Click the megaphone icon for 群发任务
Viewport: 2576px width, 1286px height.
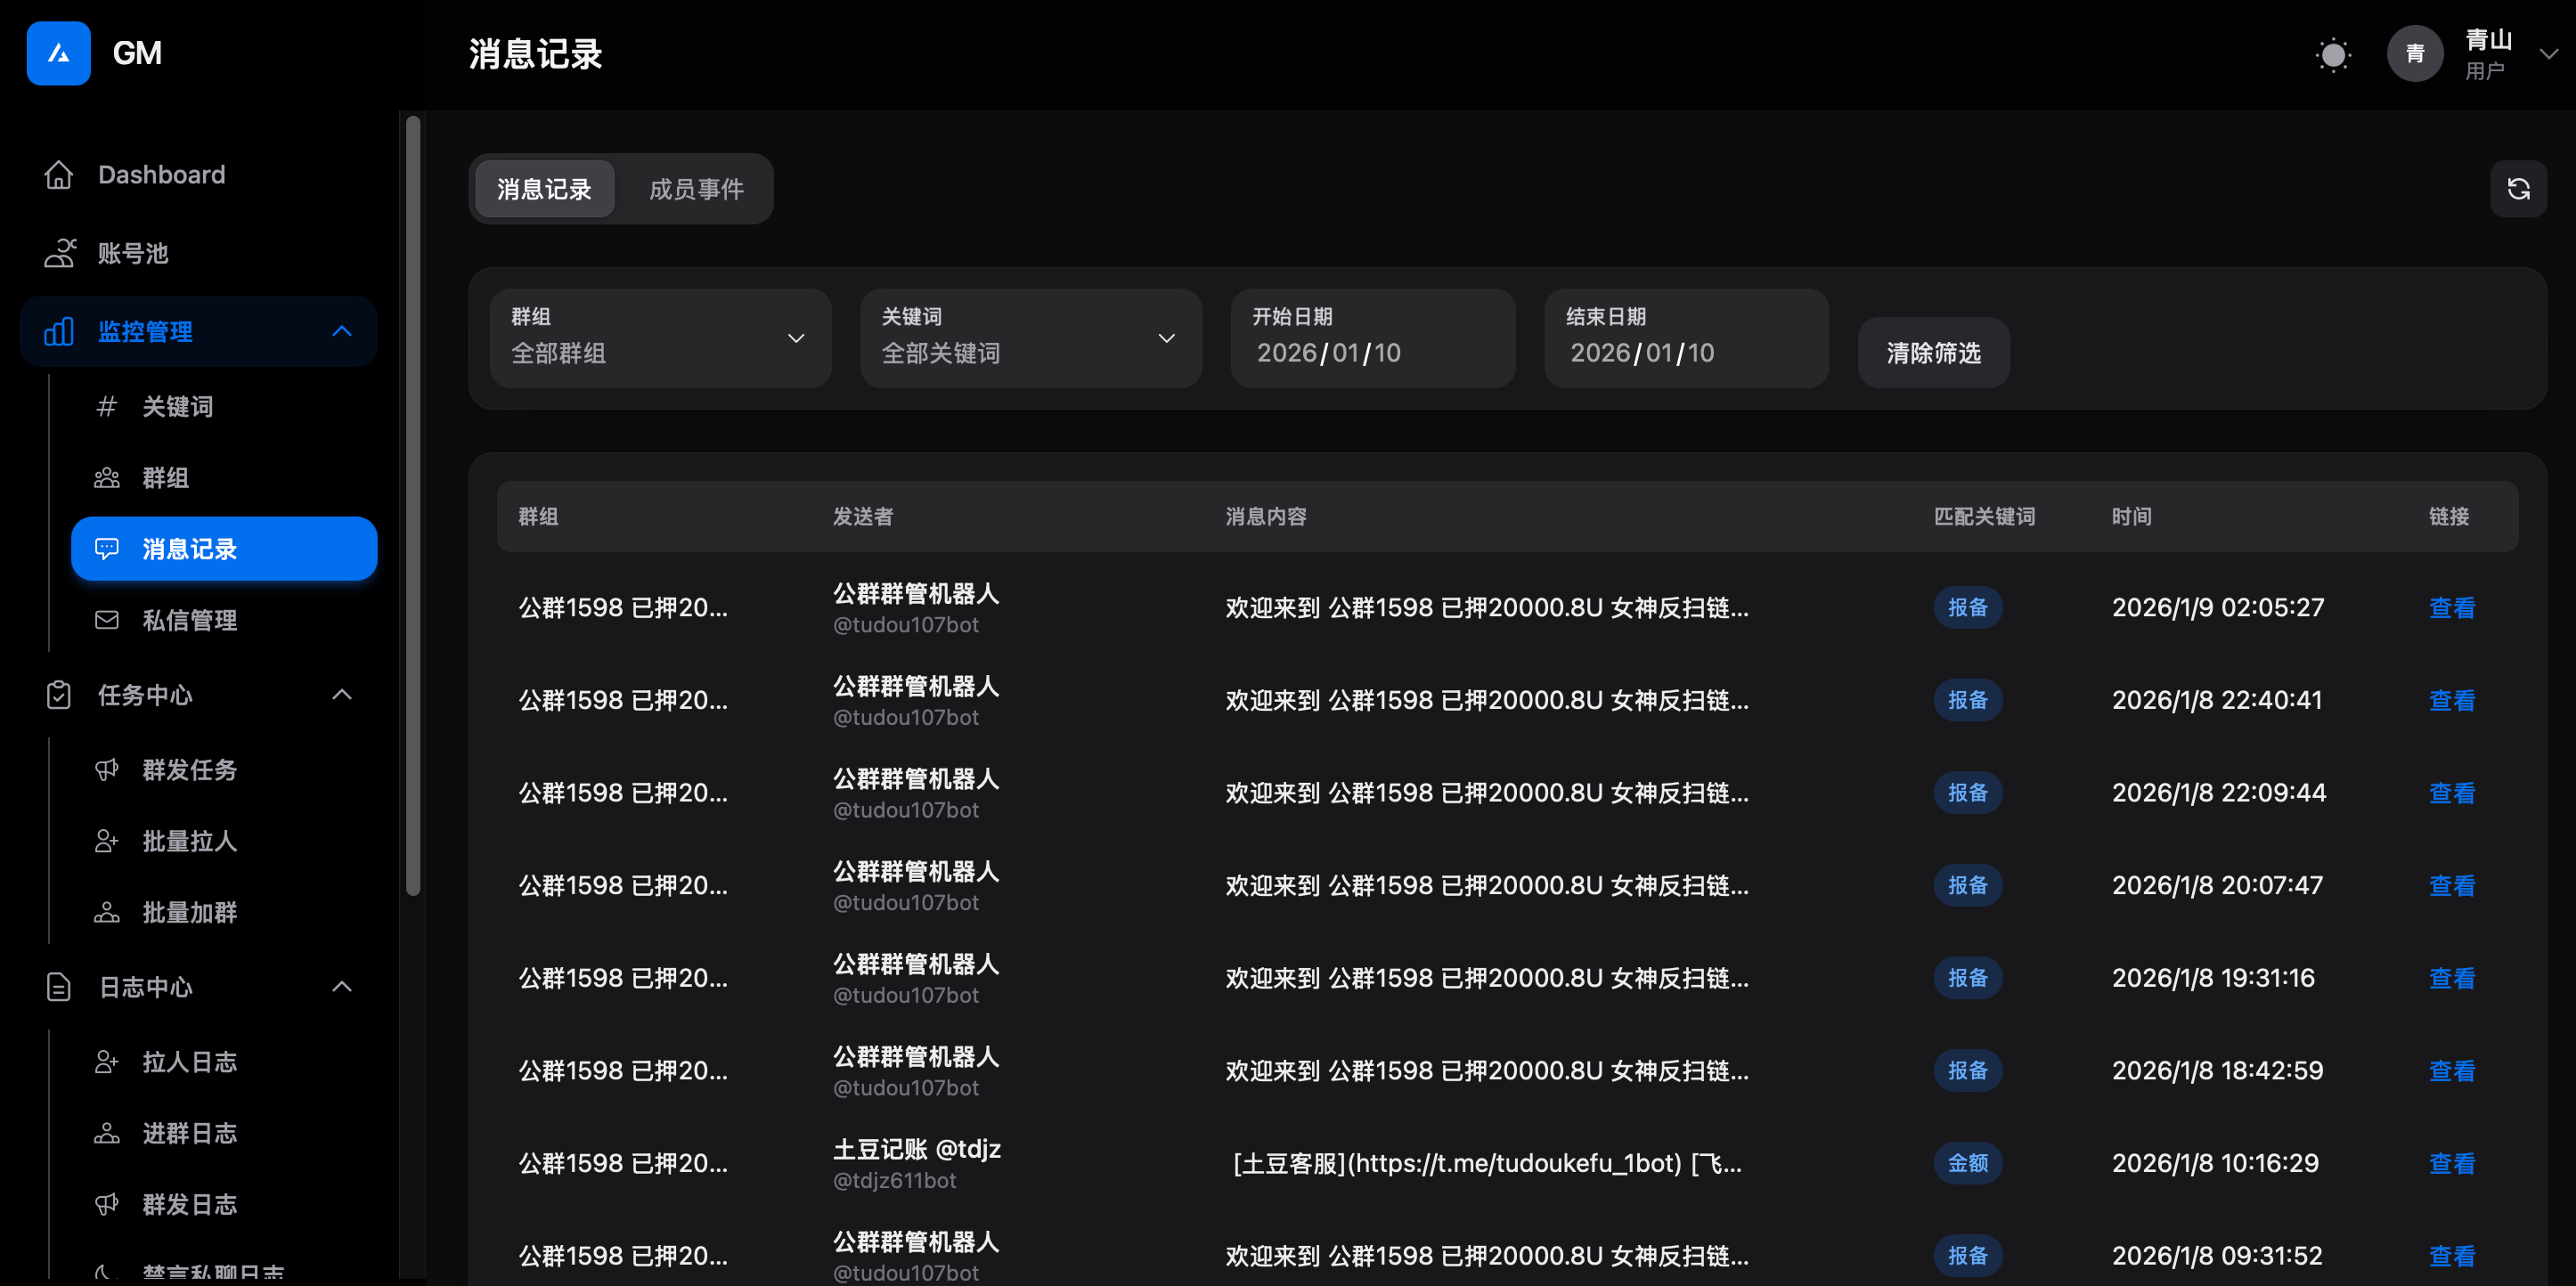coord(106,770)
